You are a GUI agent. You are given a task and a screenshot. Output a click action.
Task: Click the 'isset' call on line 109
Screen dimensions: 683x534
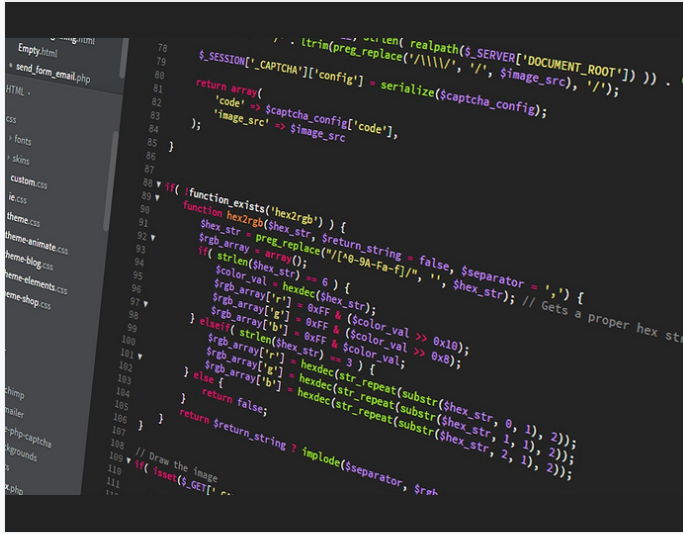[x=166, y=473]
